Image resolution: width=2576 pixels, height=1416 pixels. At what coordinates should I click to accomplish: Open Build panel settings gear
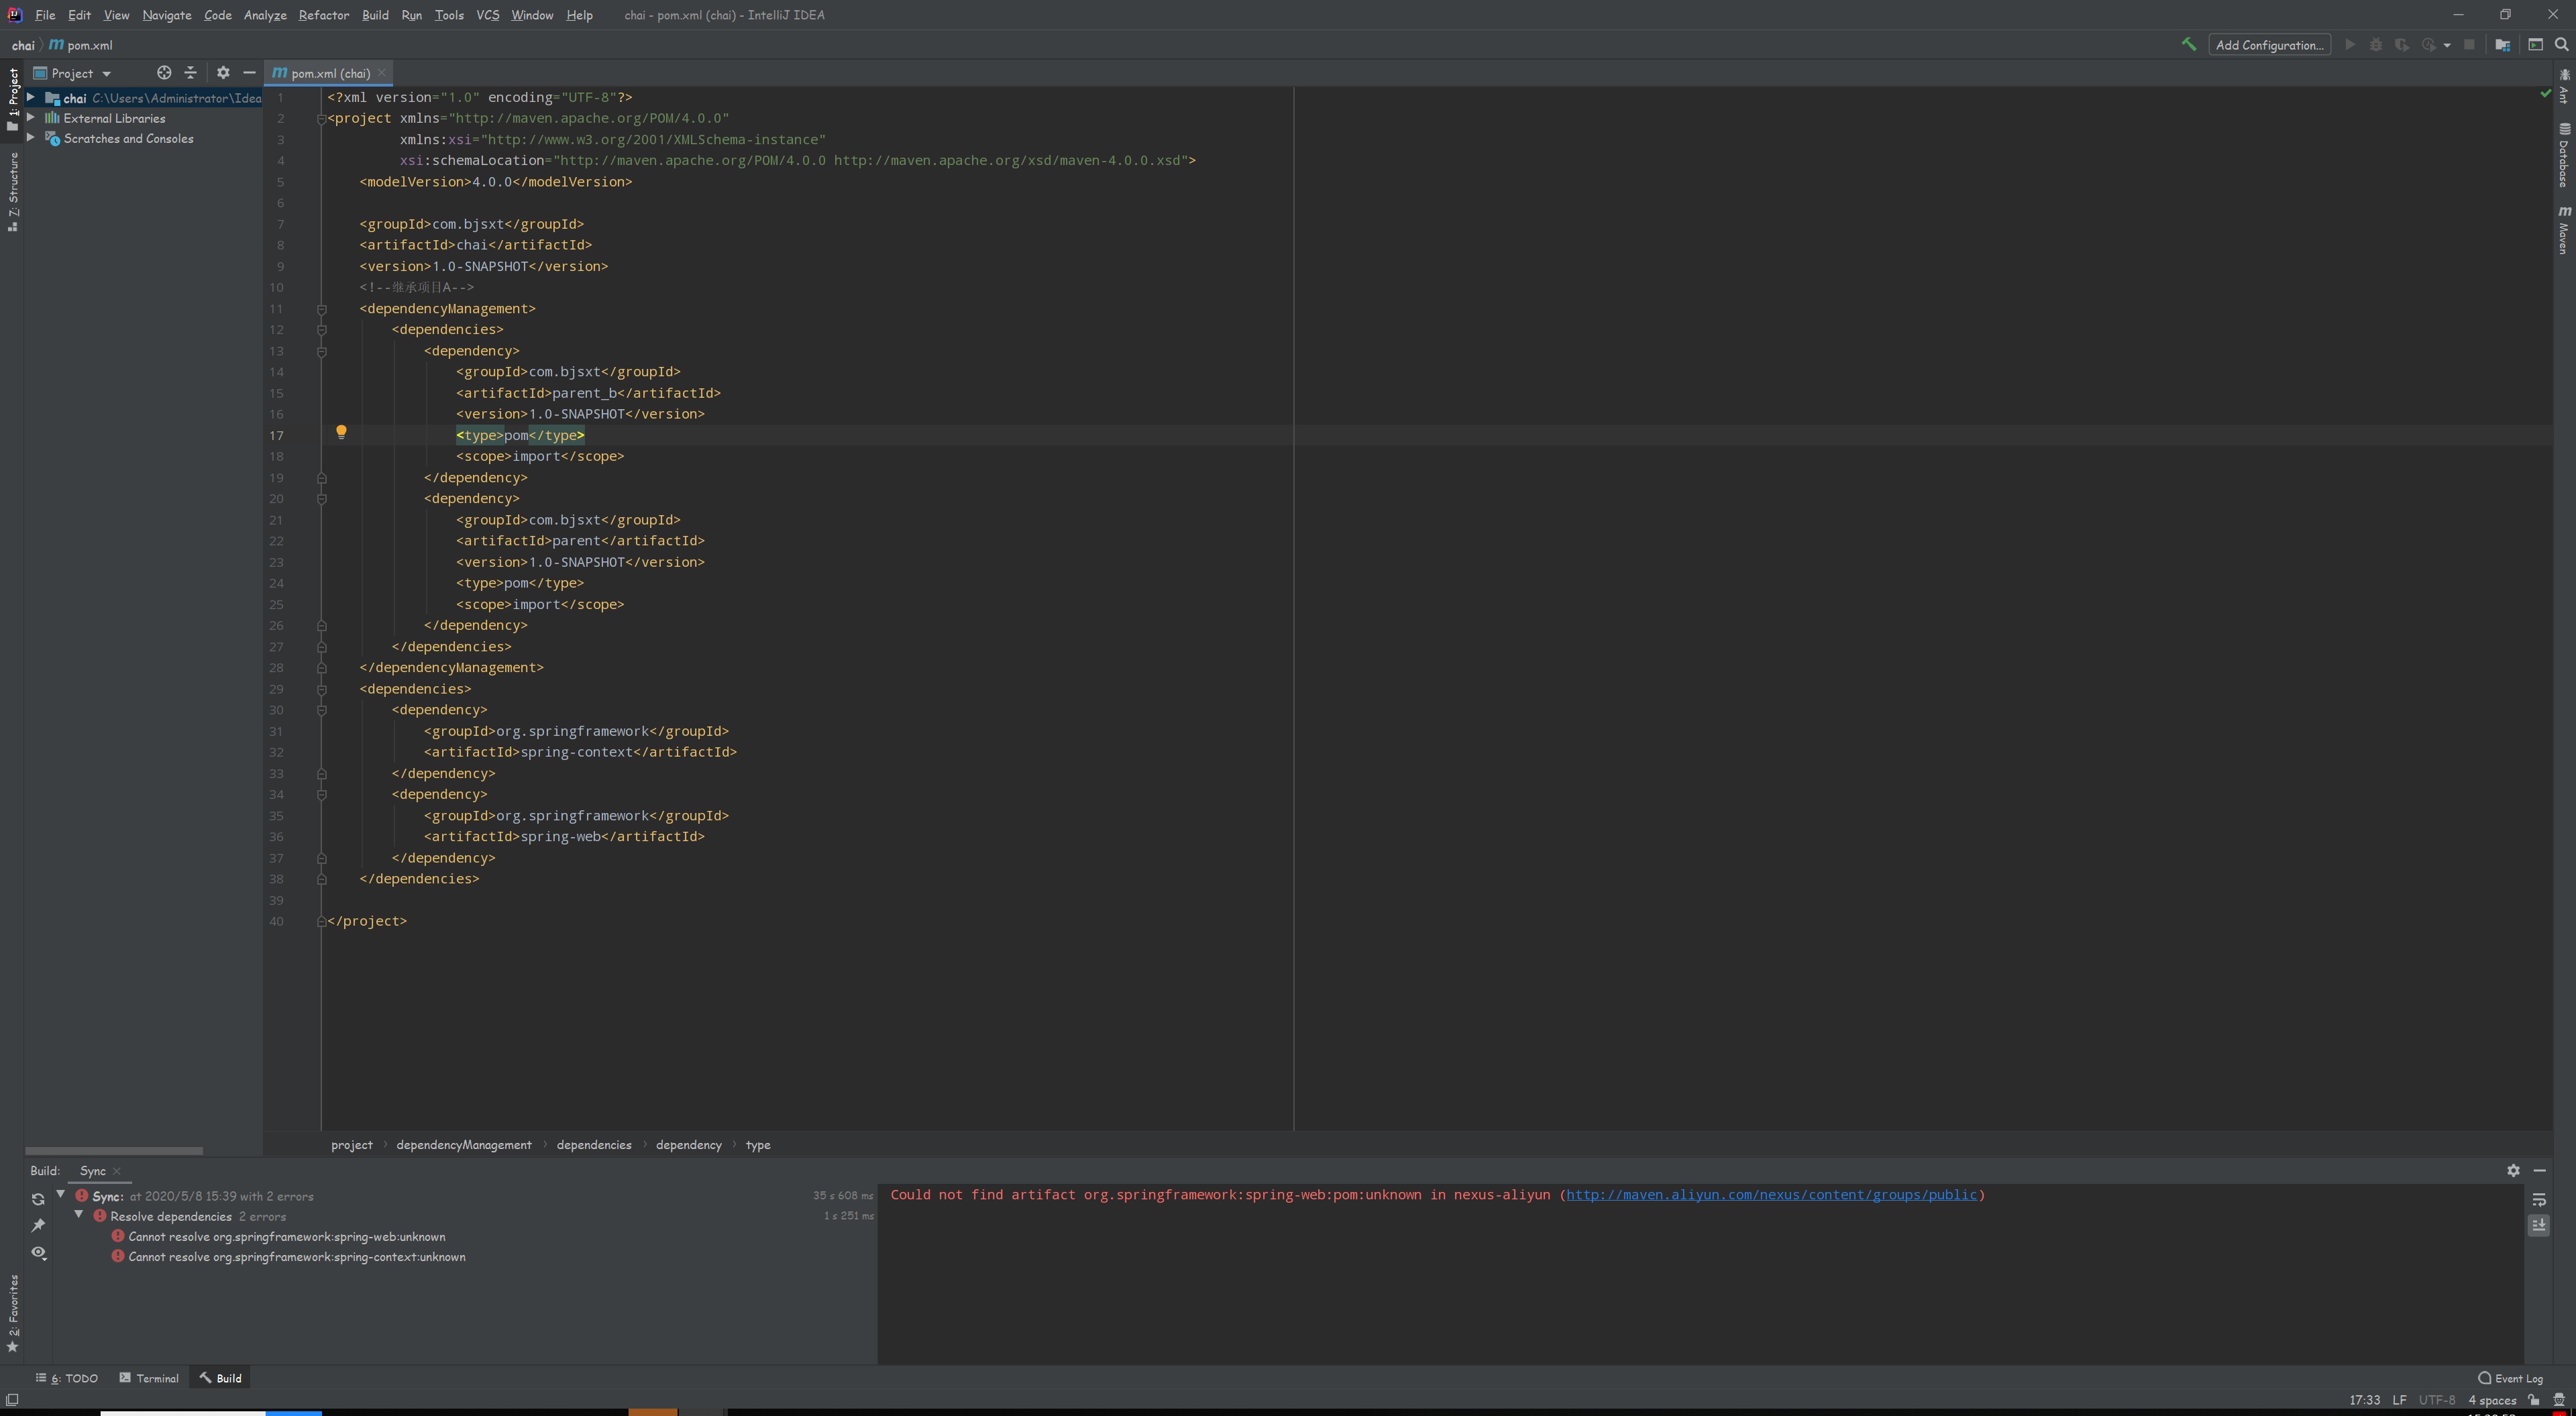pyautogui.click(x=2513, y=1170)
